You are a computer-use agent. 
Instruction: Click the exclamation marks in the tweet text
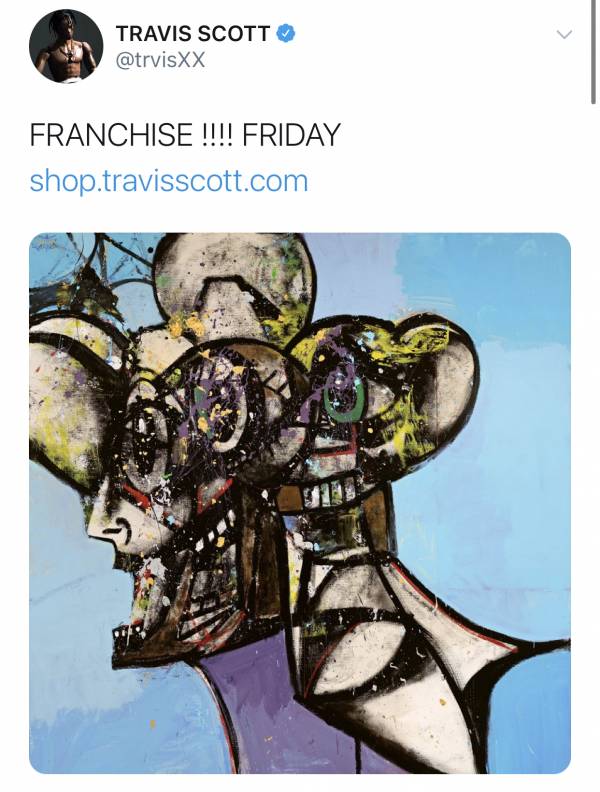tap(217, 135)
